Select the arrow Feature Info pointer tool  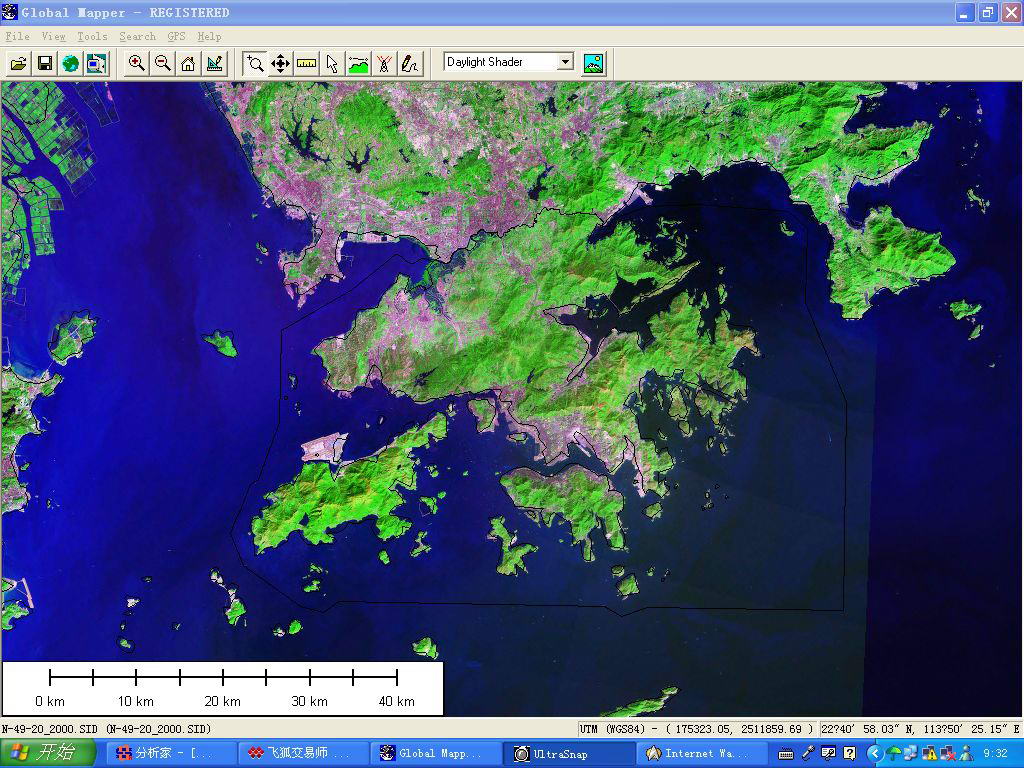(x=332, y=63)
